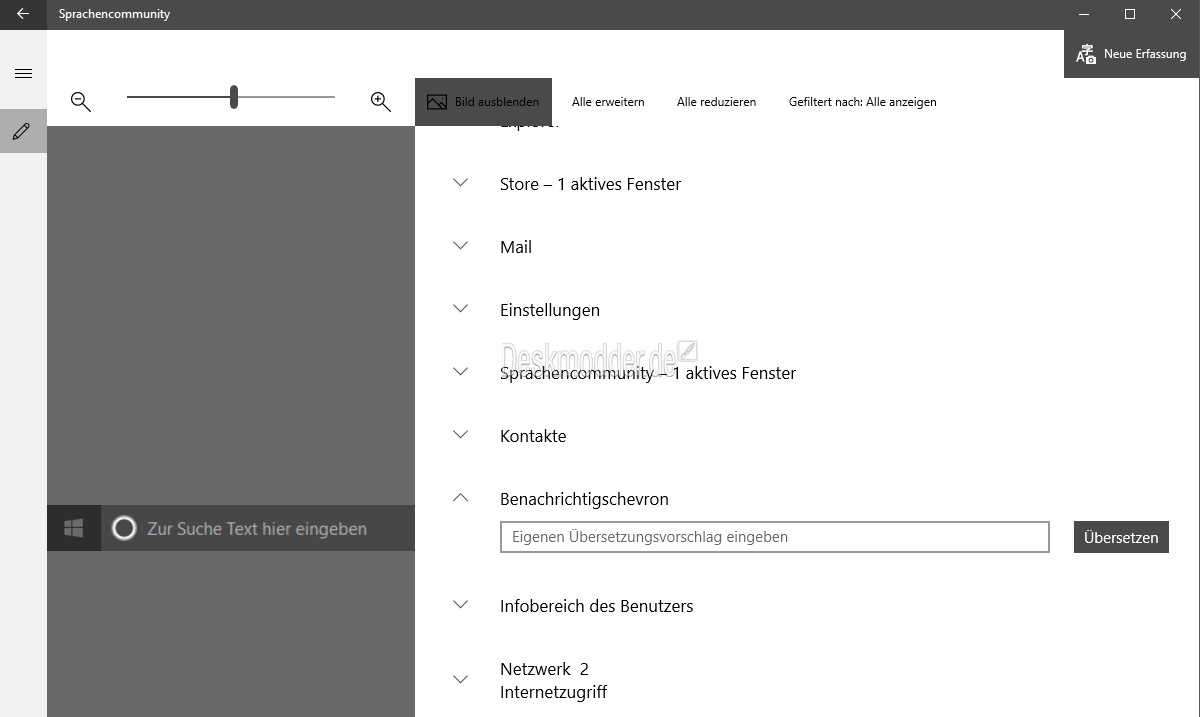The width and height of the screenshot is (1200, 717).
Task: Choose Alle reduzieren
Action: coord(716,102)
